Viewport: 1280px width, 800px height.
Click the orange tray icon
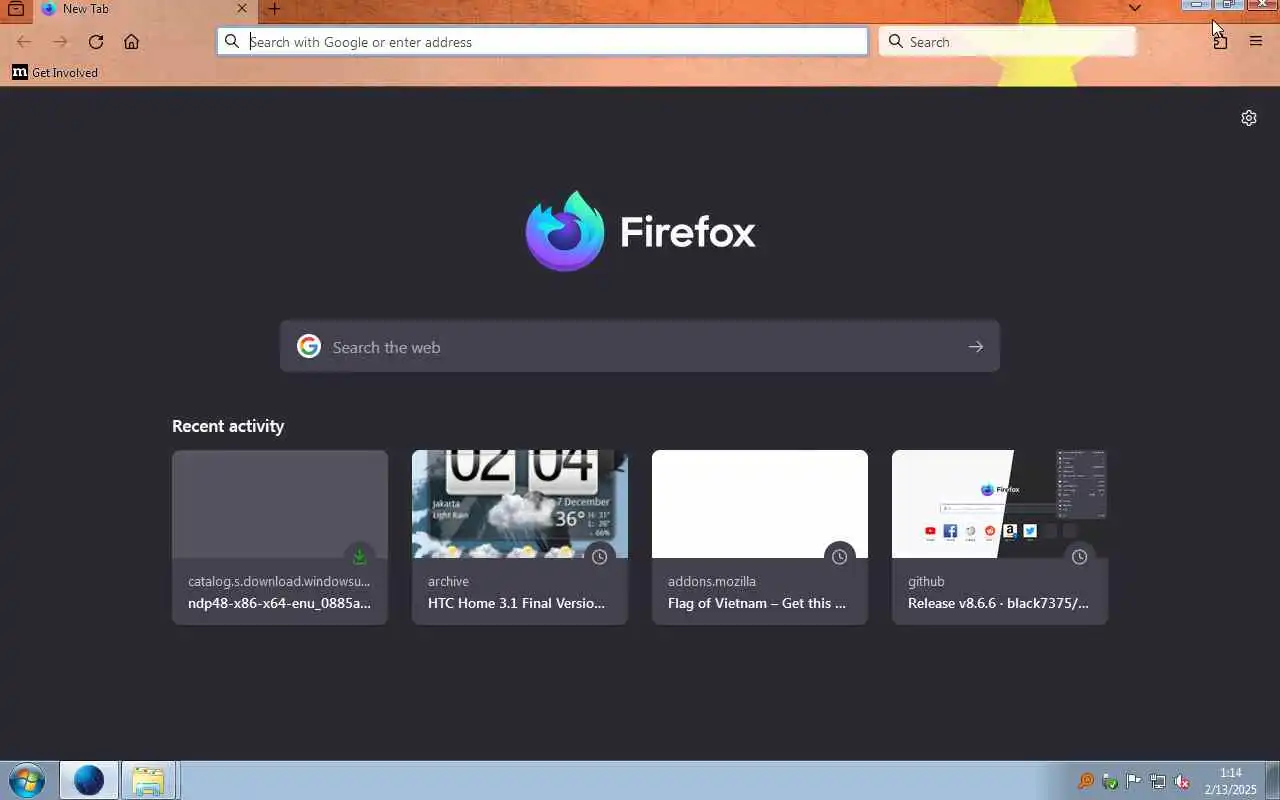click(x=1085, y=781)
